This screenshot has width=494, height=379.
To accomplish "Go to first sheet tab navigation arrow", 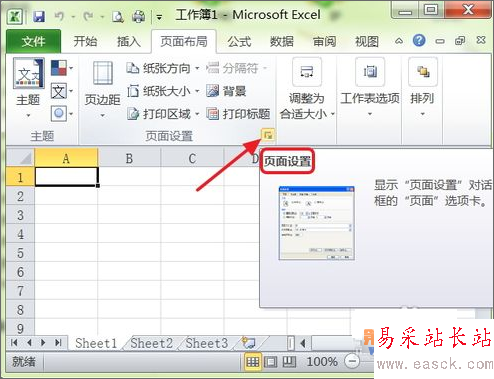I will (x=14, y=343).
